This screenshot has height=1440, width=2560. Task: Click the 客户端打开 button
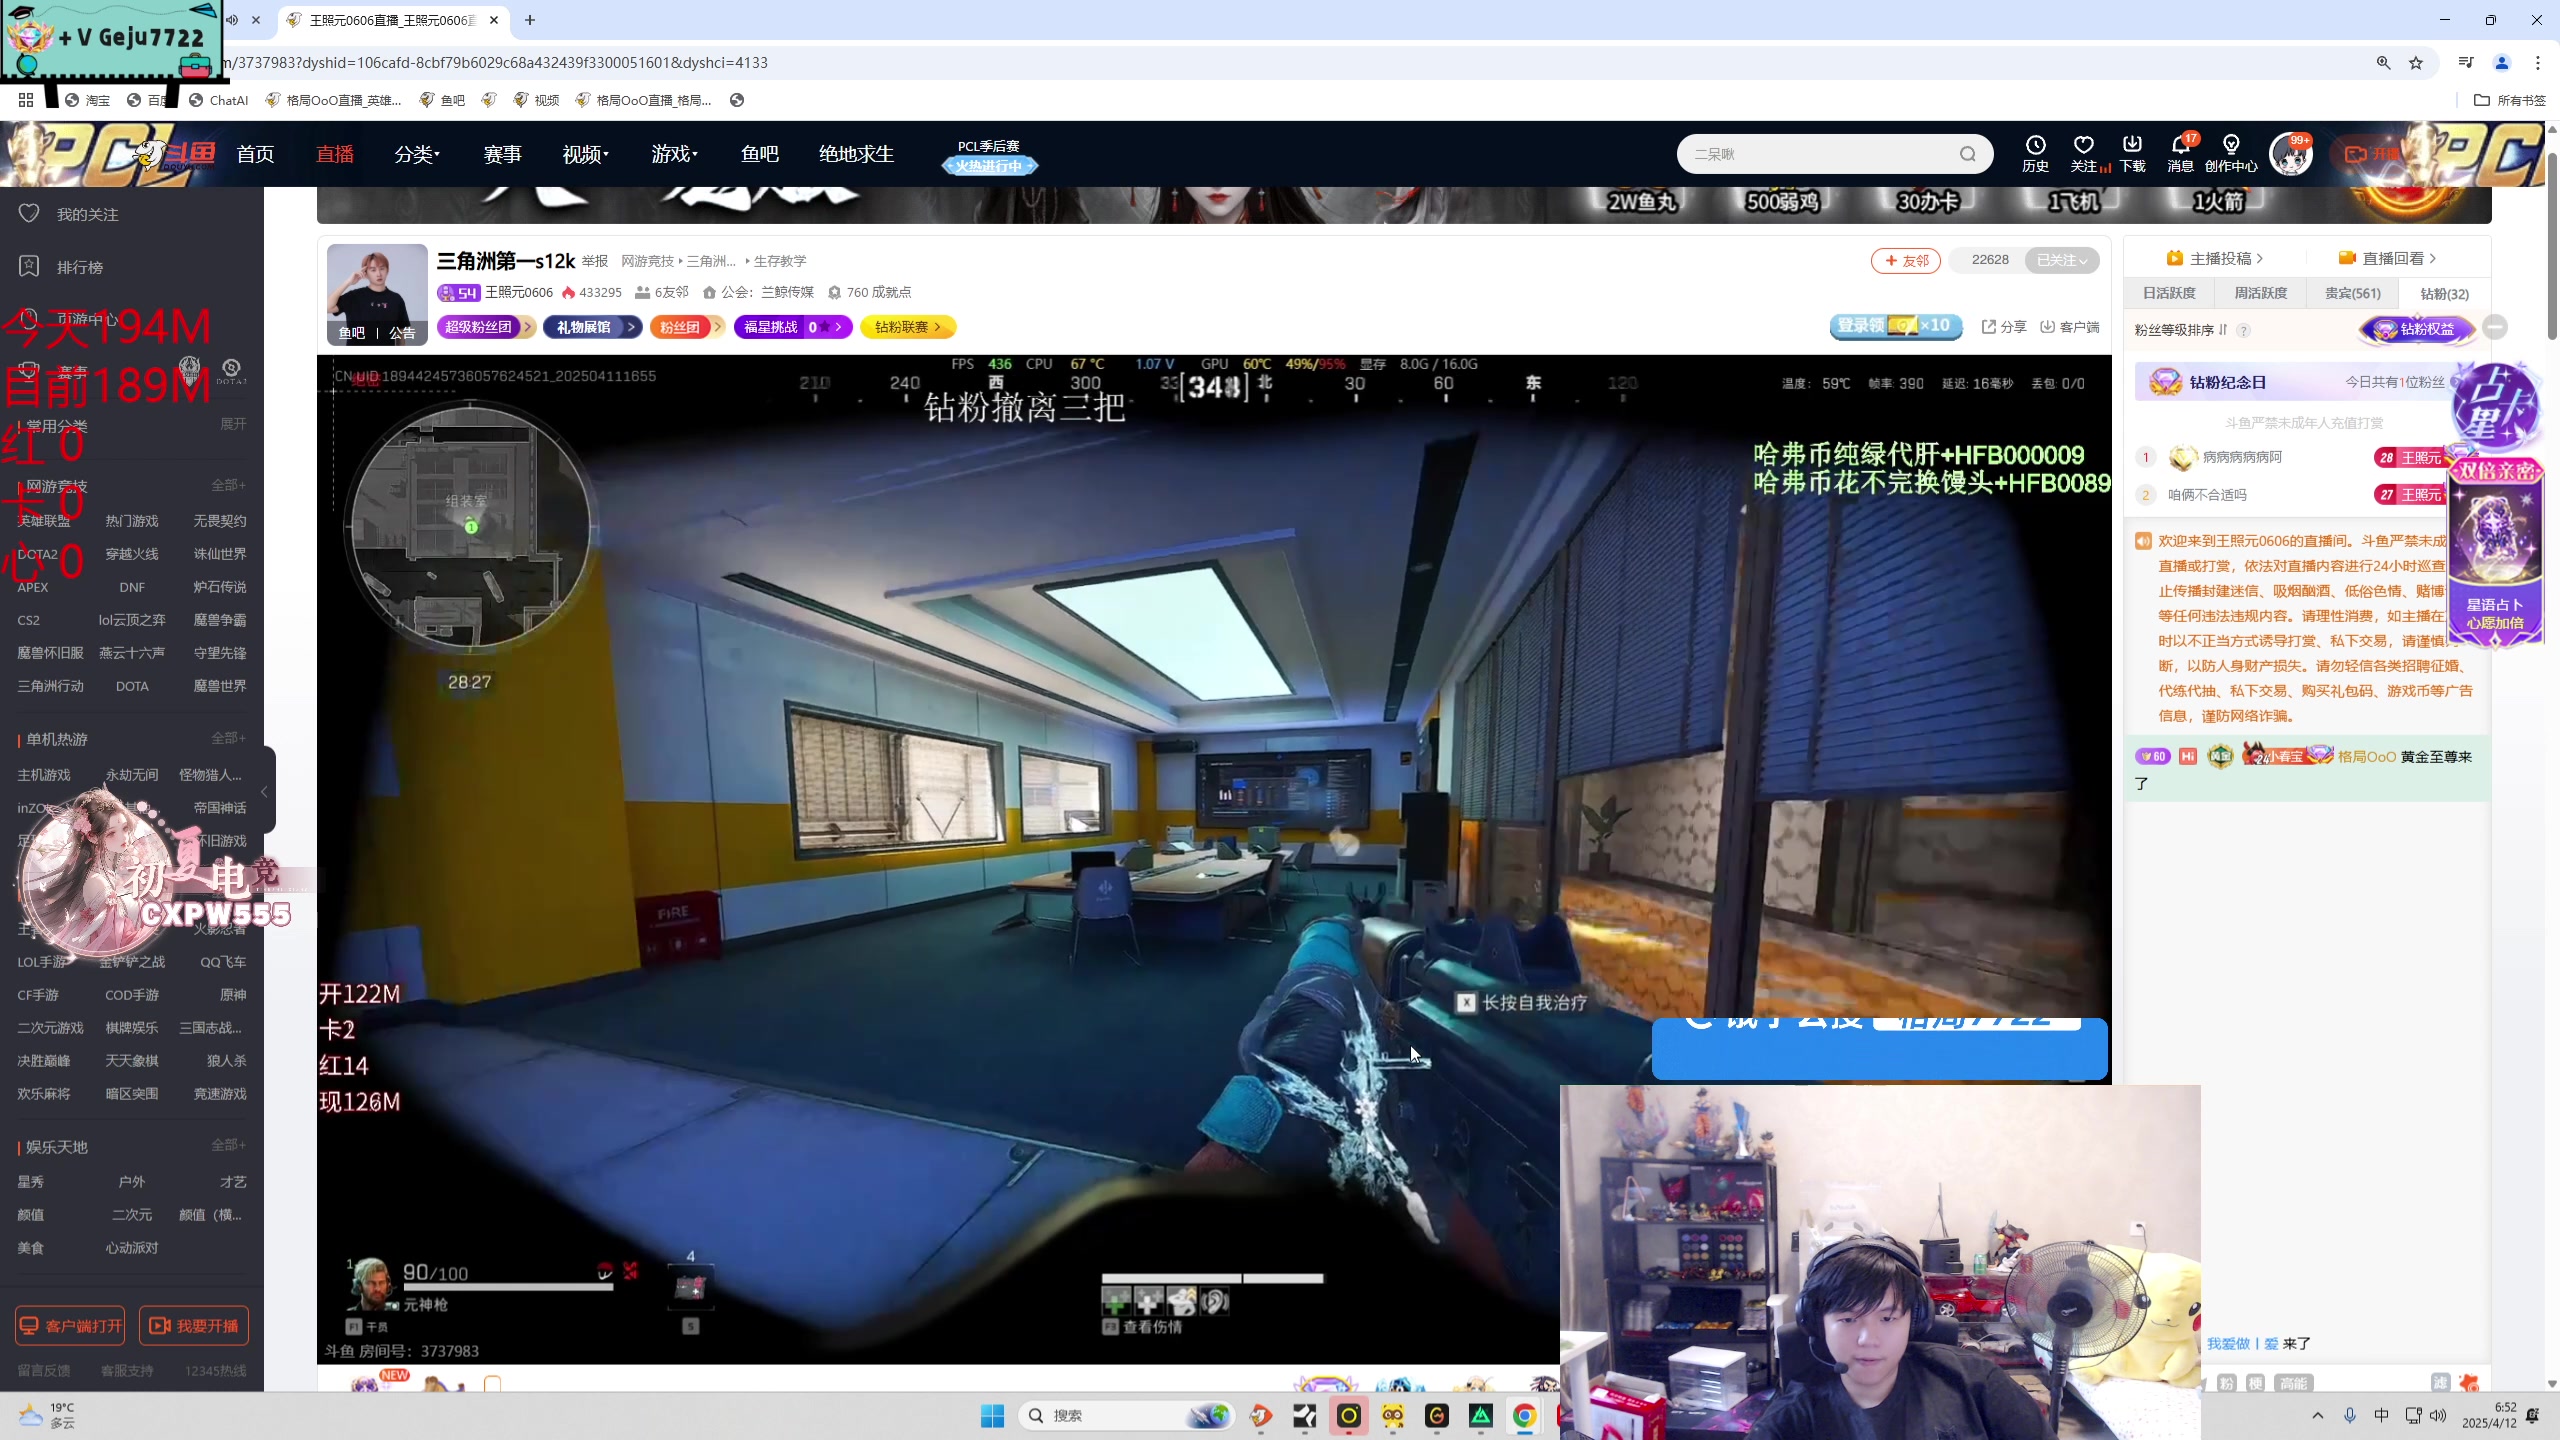(x=70, y=1326)
